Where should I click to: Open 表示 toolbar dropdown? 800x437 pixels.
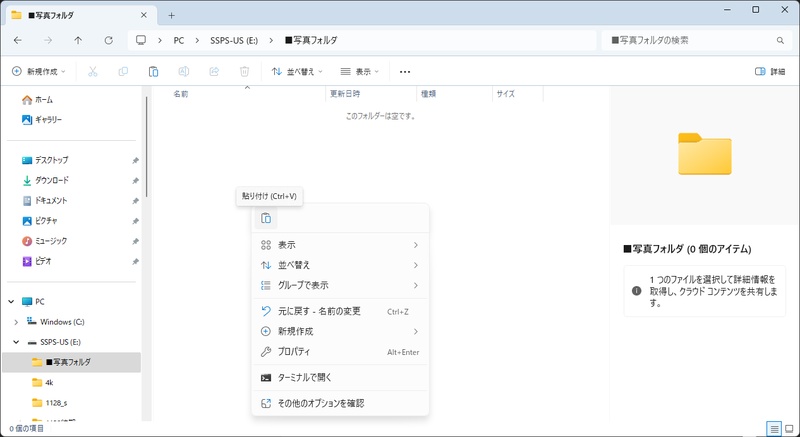(360, 72)
